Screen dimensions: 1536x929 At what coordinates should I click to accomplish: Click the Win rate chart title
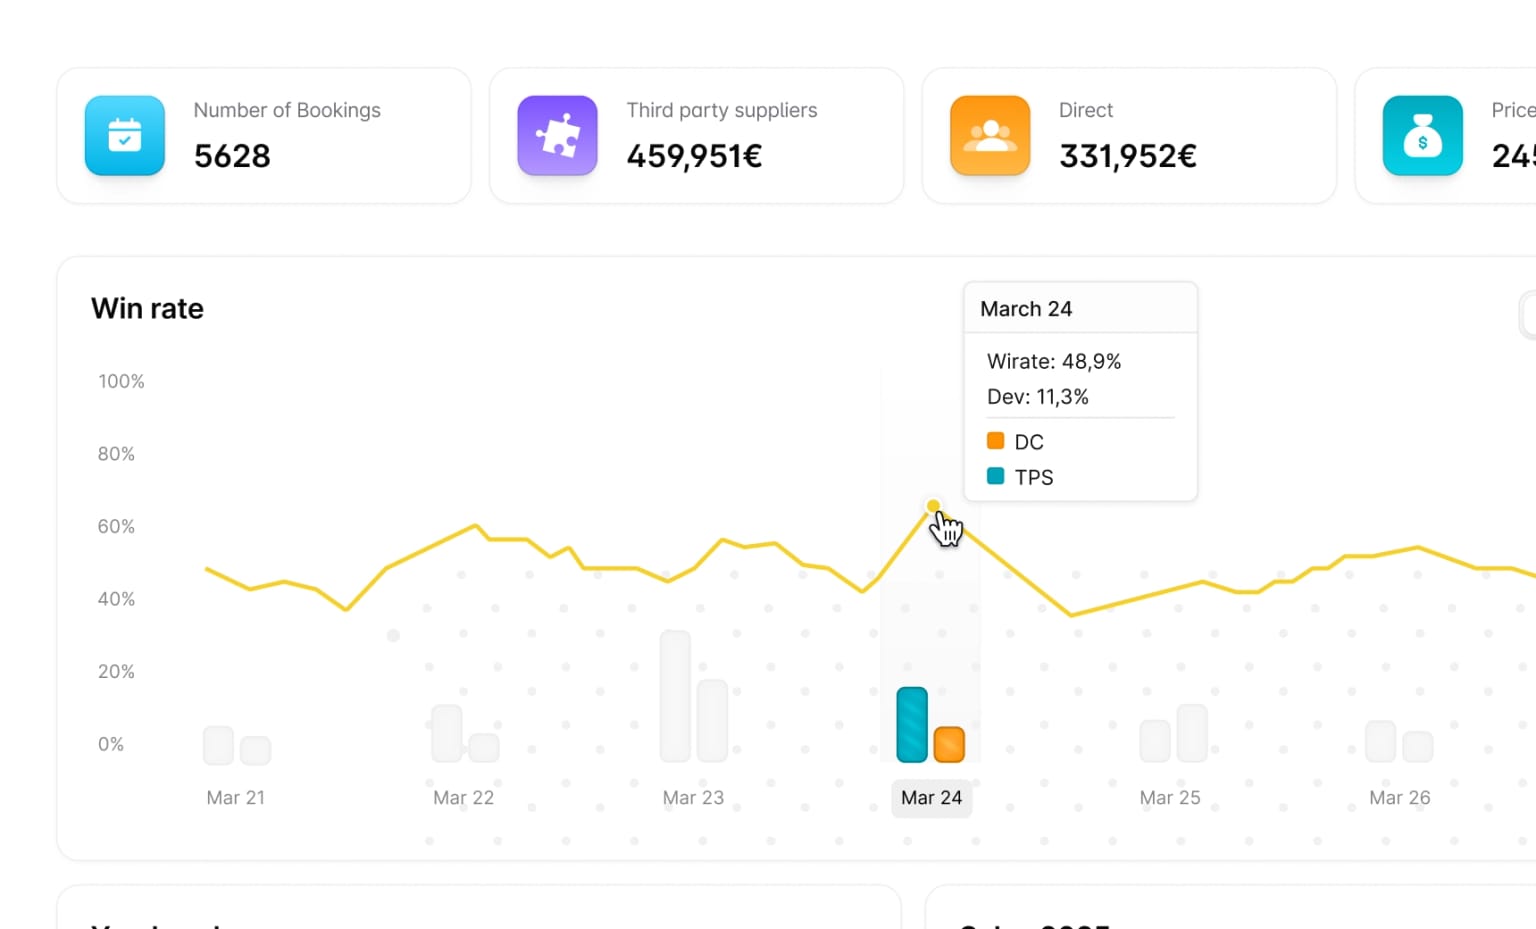(147, 308)
